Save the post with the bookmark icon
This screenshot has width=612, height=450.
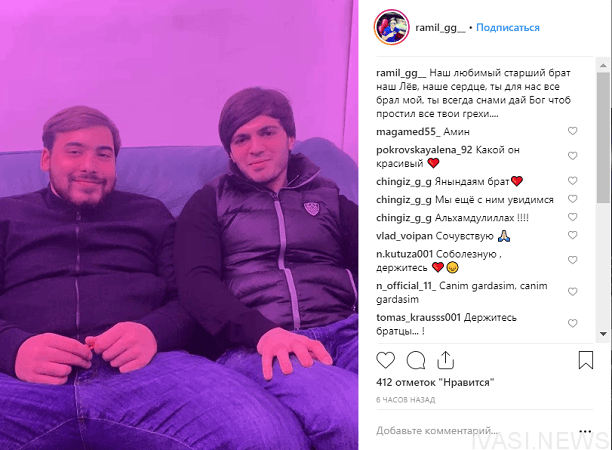click(x=585, y=360)
